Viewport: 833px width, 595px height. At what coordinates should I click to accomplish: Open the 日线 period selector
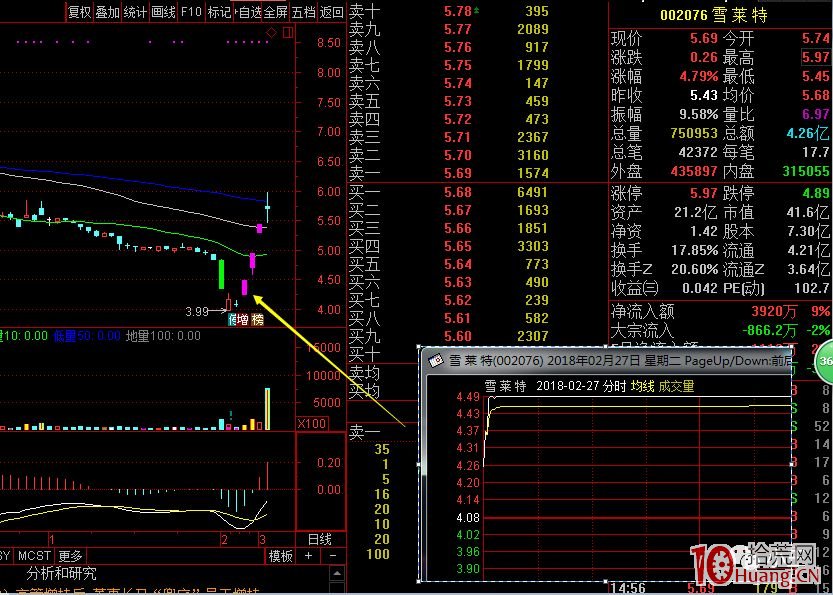(320, 540)
